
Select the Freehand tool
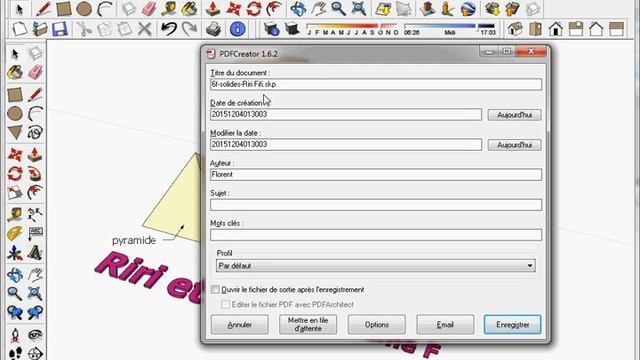point(35,132)
